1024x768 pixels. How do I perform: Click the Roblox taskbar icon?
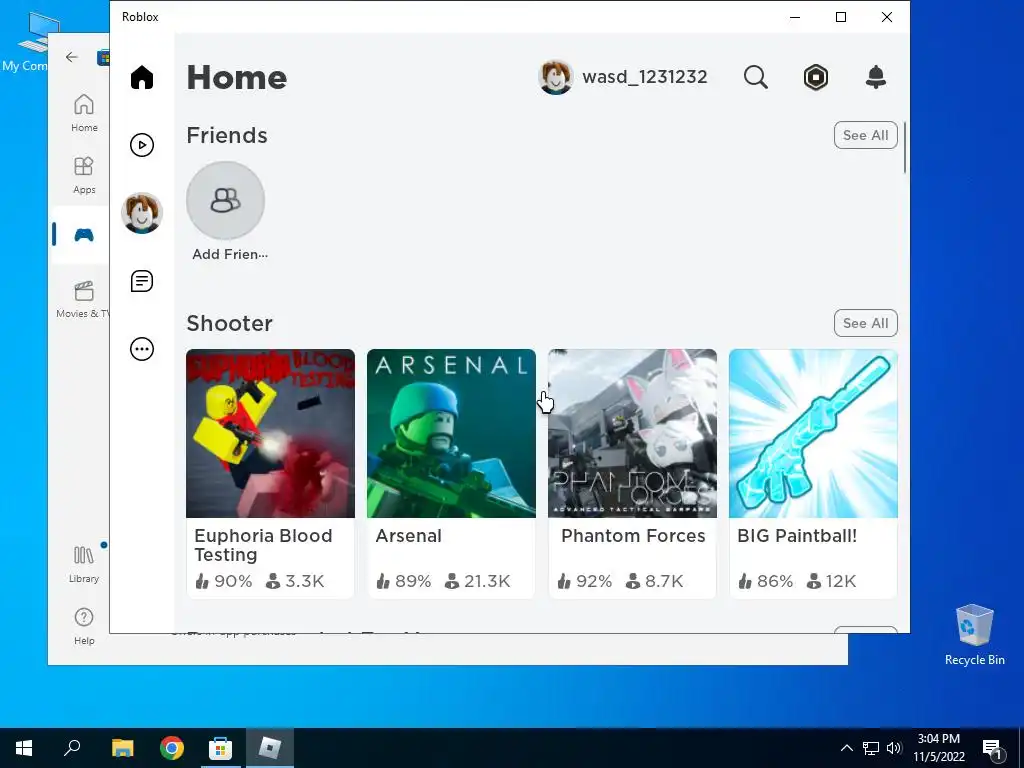click(270, 748)
